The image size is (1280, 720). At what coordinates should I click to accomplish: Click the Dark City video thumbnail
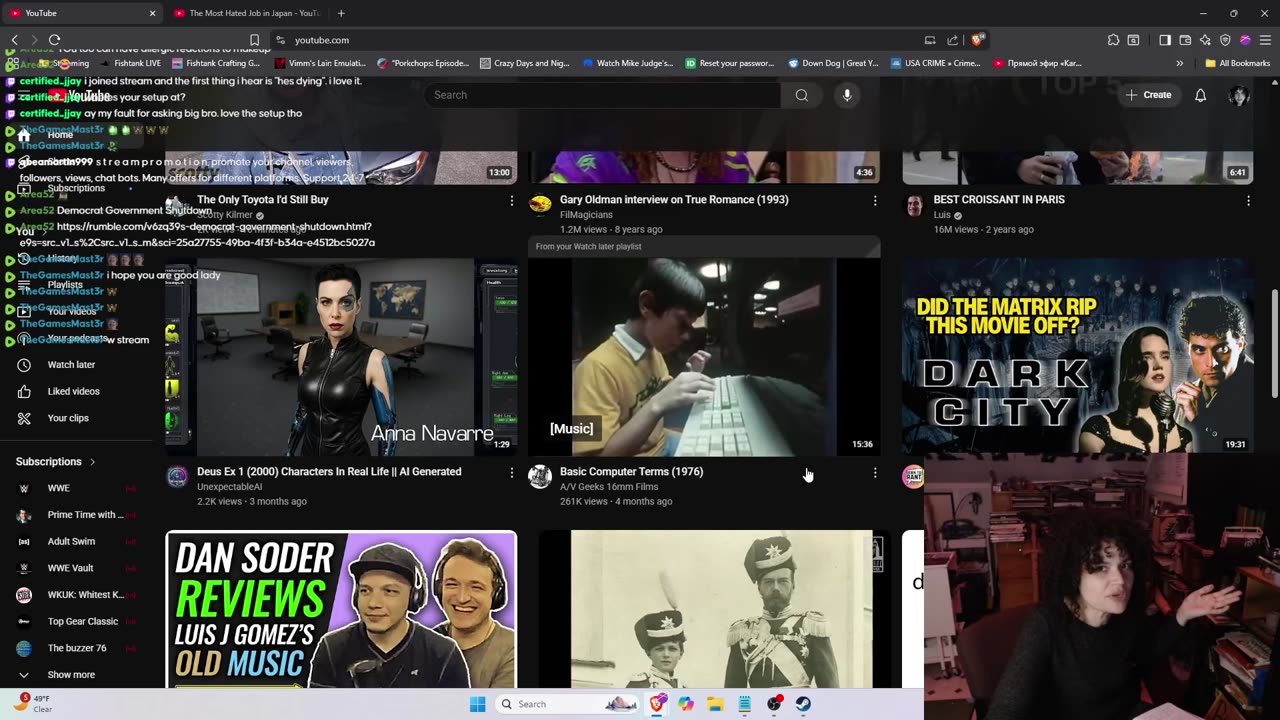tap(1077, 357)
